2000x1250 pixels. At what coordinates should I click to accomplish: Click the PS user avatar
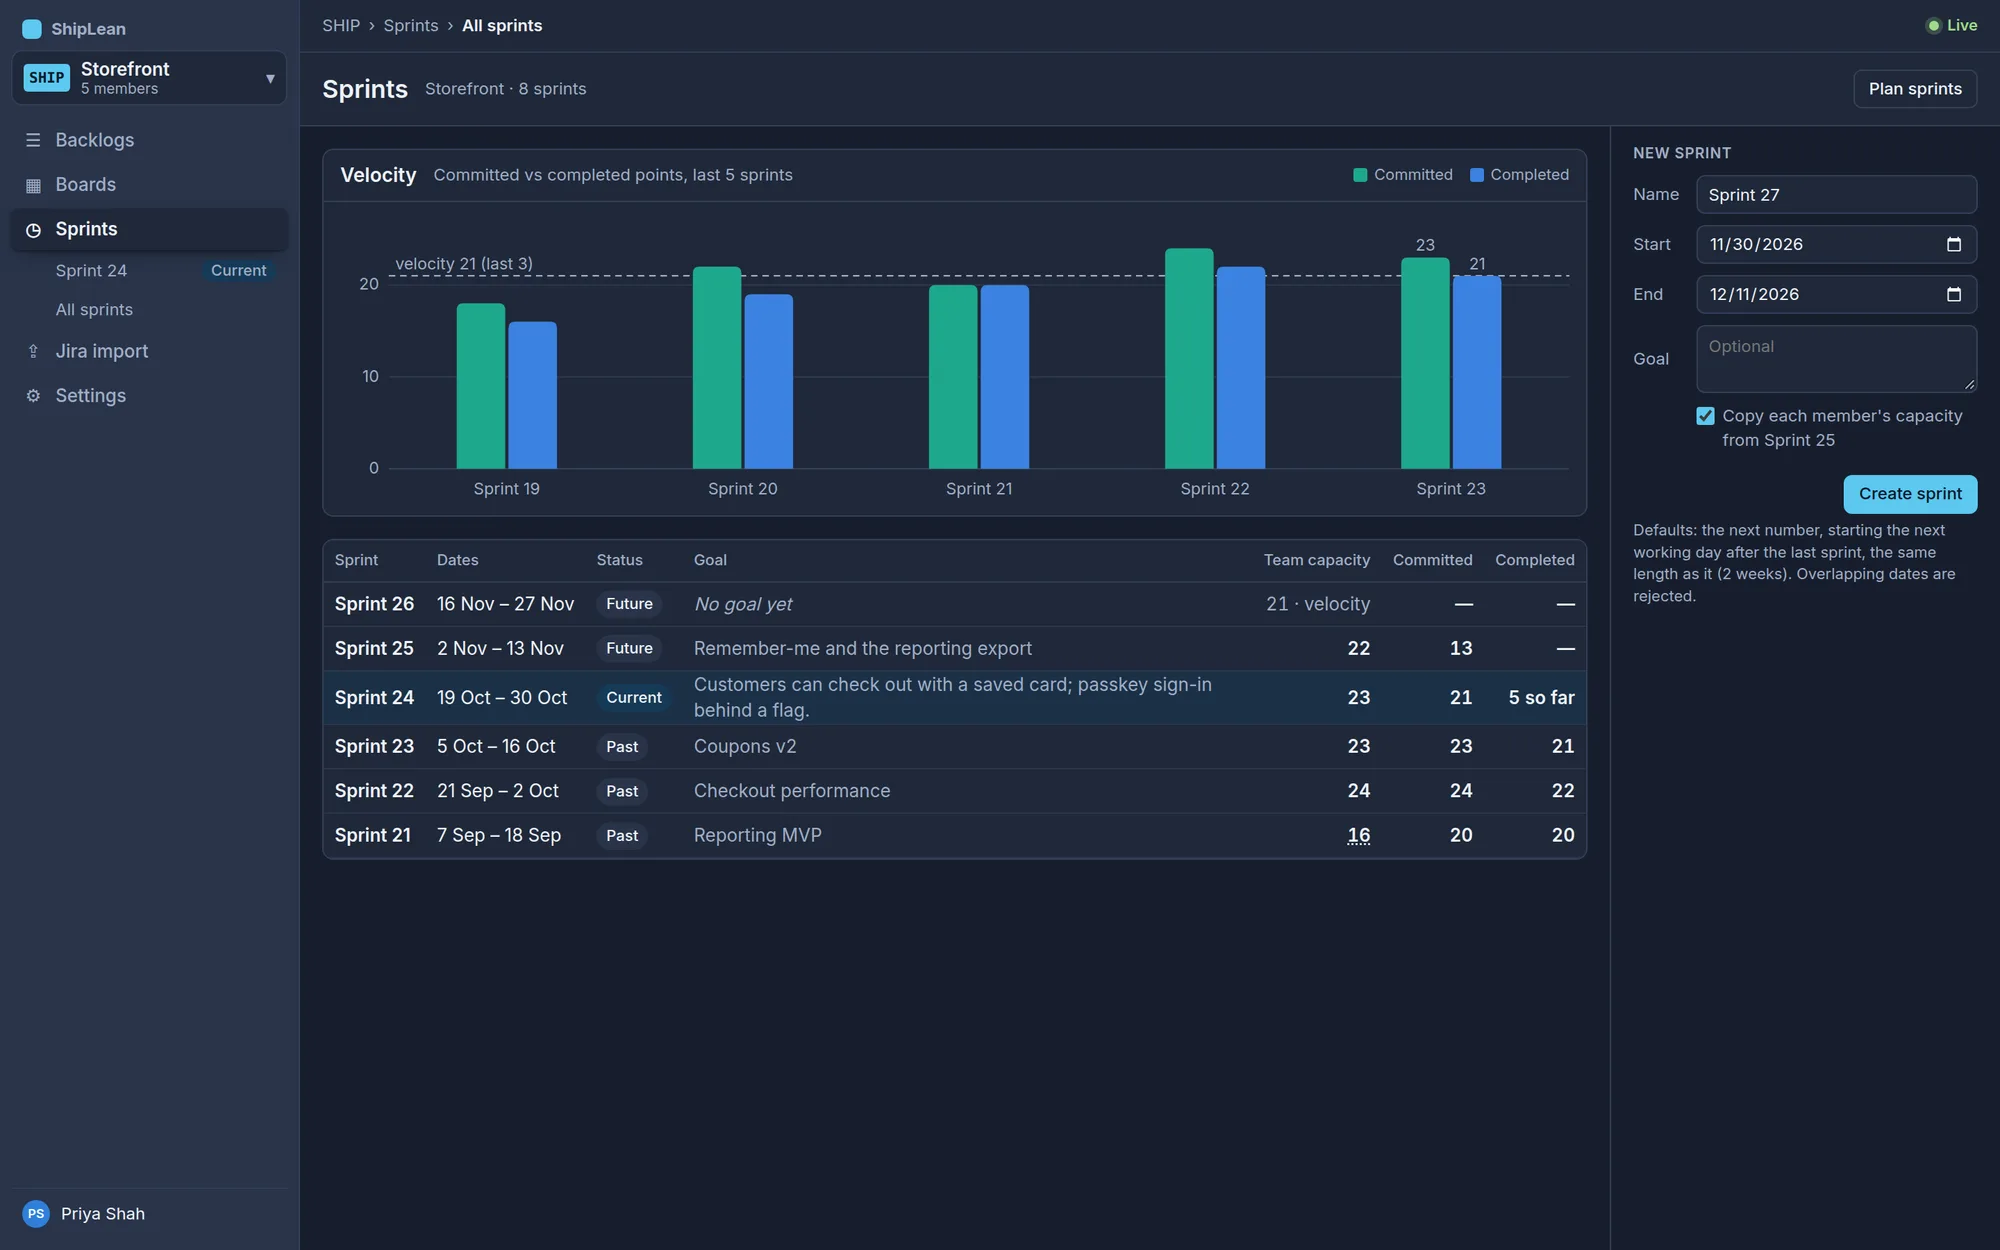[36, 1213]
